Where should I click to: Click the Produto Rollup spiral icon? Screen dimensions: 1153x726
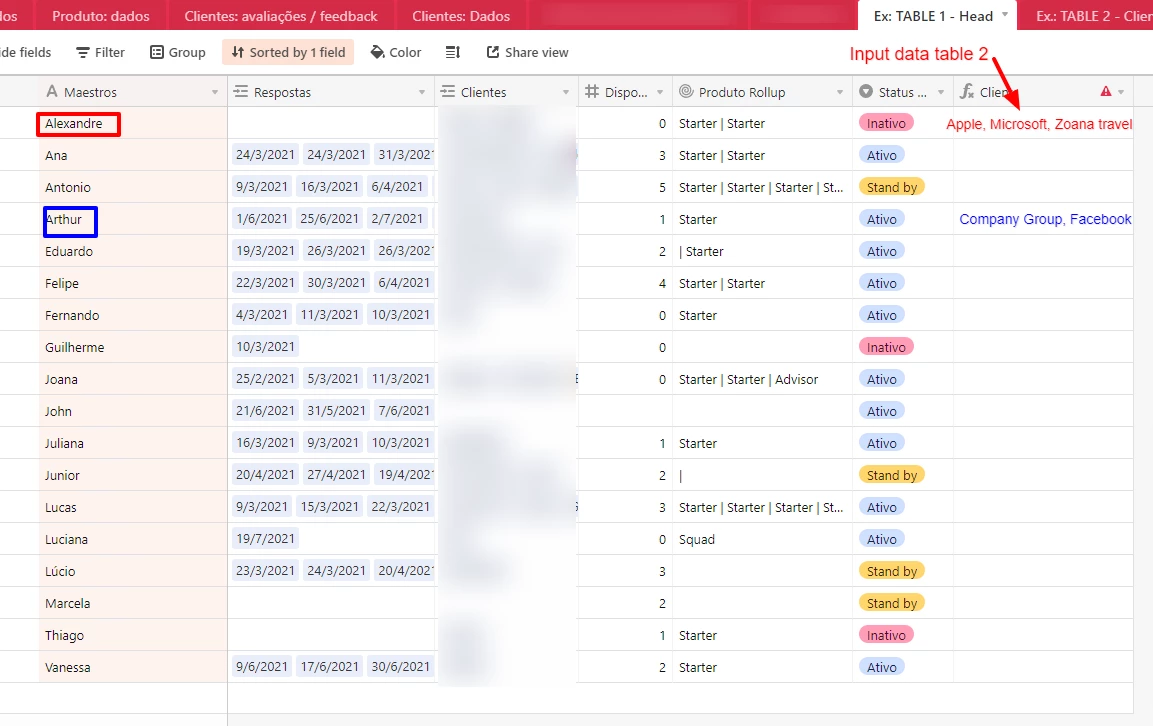[685, 91]
